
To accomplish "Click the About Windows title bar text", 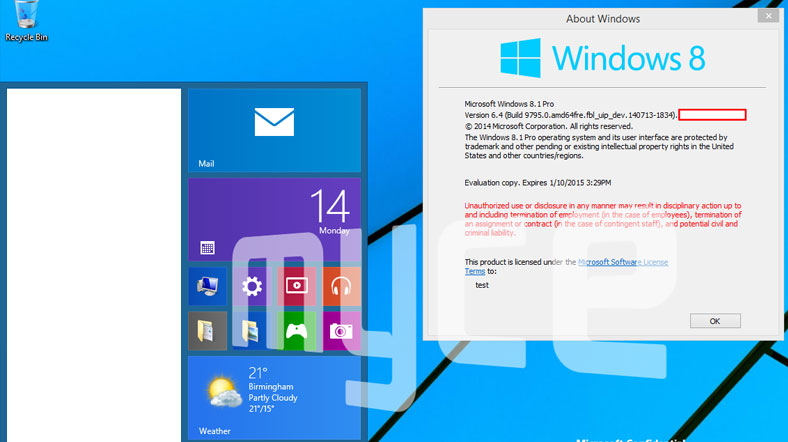I will (603, 19).
